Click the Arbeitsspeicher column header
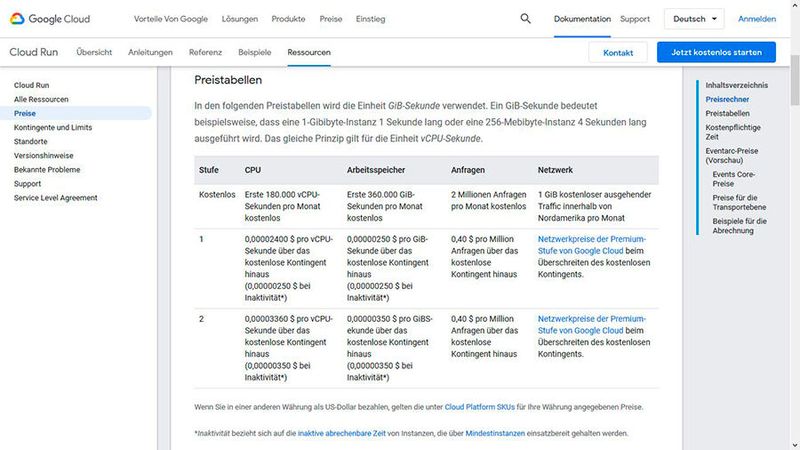The image size is (800, 450). [x=376, y=170]
